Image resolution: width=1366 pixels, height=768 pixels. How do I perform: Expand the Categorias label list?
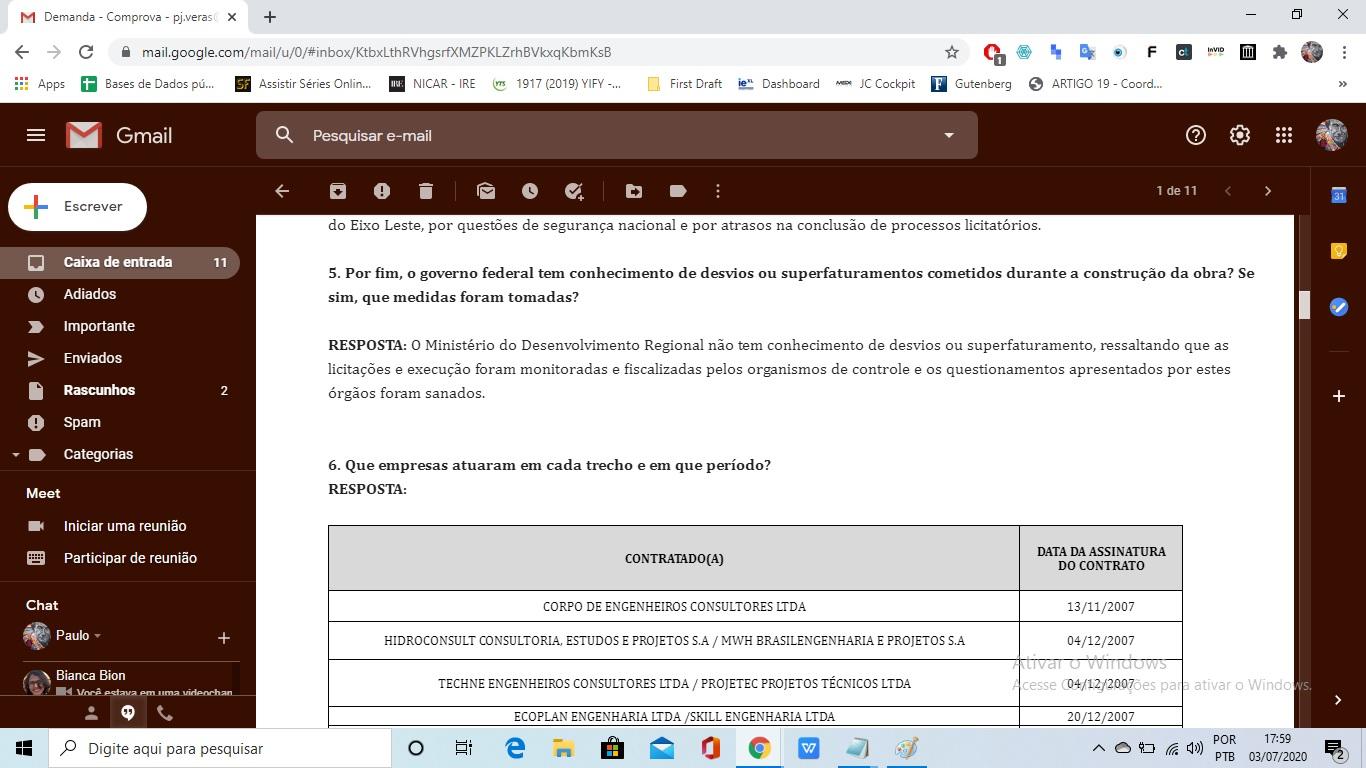tap(16, 455)
